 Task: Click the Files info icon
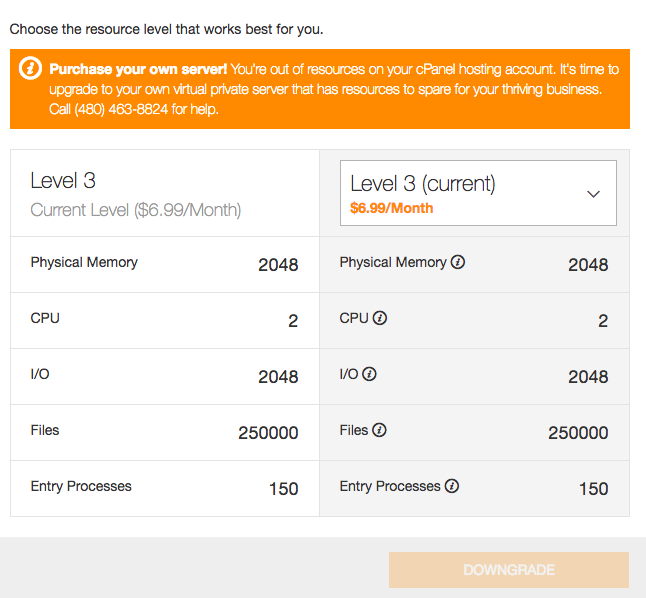[379, 430]
